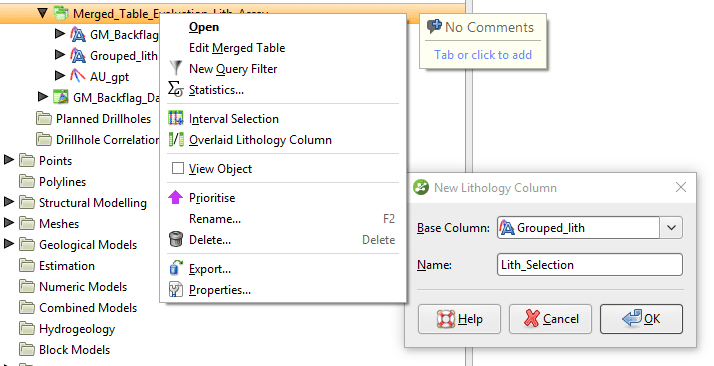The width and height of the screenshot is (714, 366).
Task: Click the Overlaid Lithology Column icon
Action: point(176,139)
